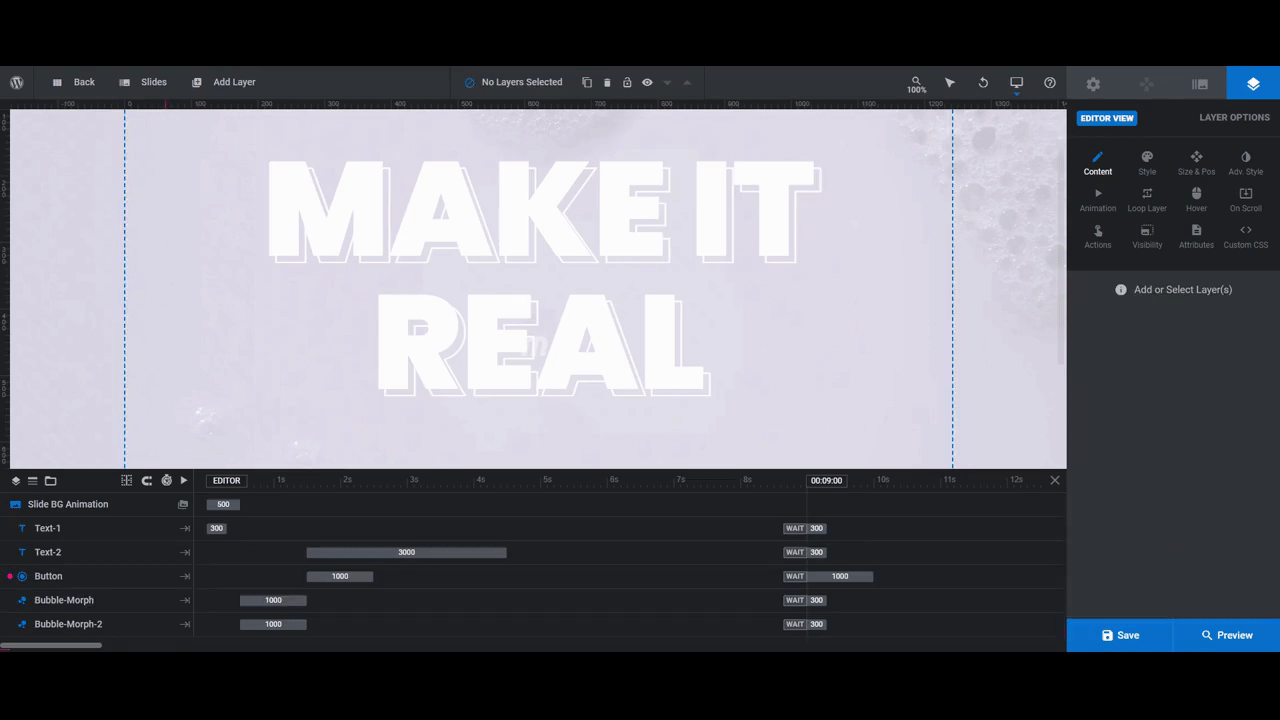Open the Animation section

pos(1098,200)
